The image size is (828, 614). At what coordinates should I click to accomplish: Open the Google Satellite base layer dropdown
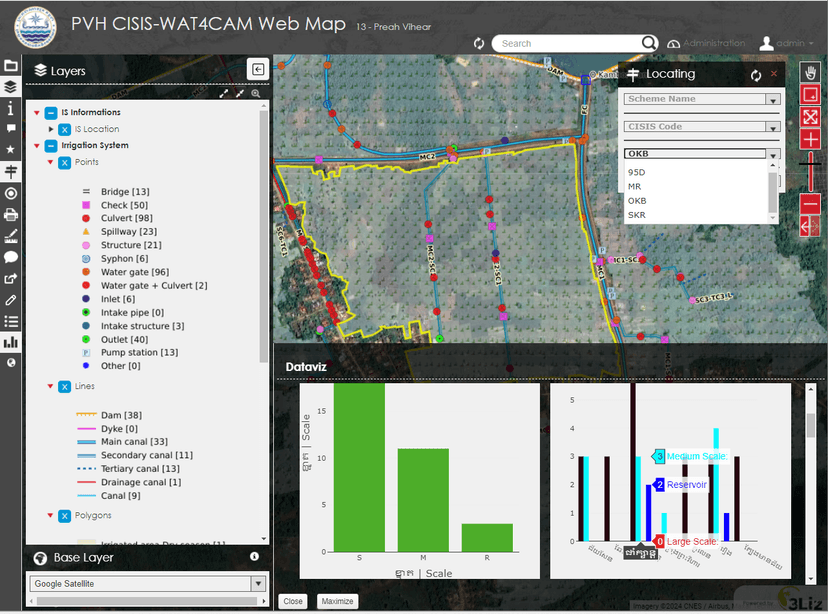146,584
